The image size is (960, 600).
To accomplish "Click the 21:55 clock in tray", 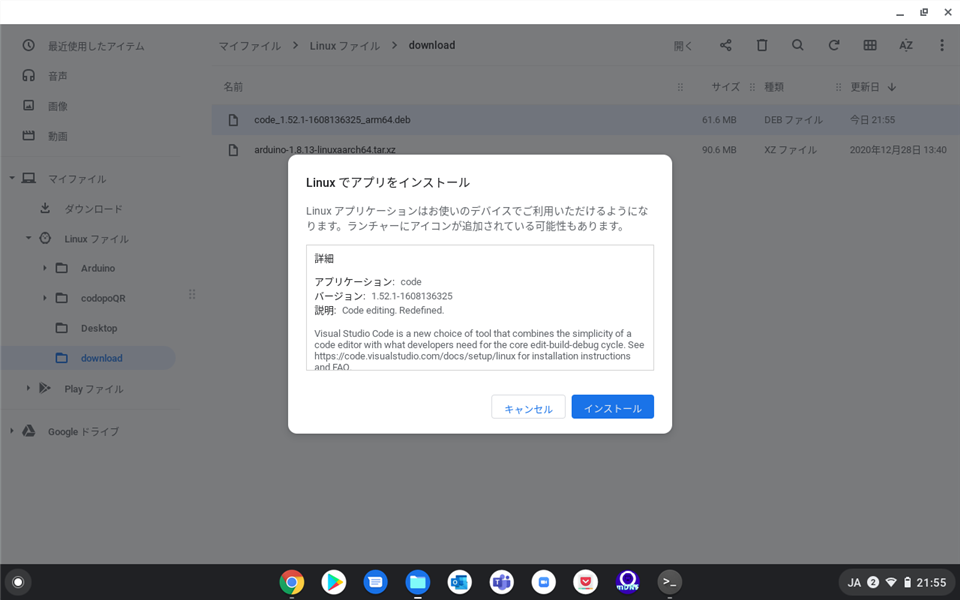I will click(x=931, y=583).
